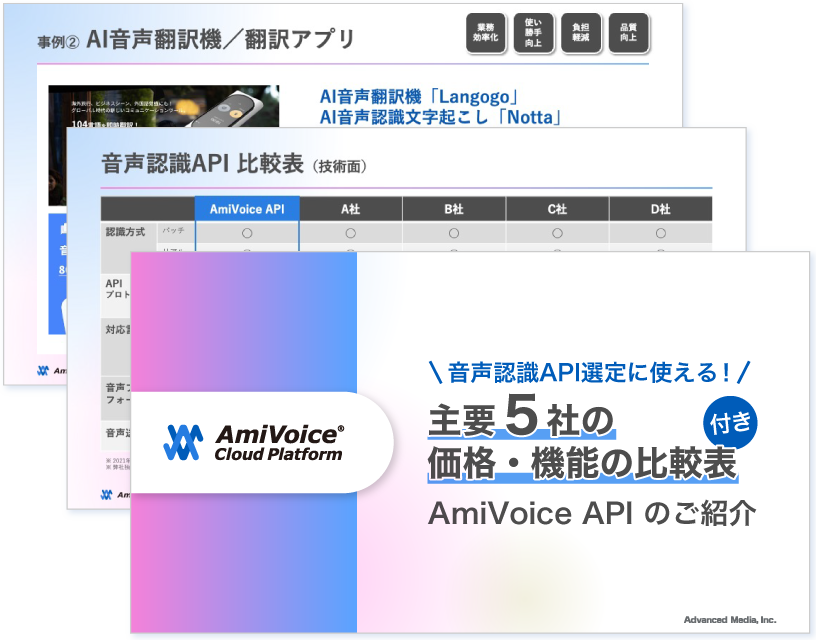Select the AmiVoice API column header

point(247,209)
